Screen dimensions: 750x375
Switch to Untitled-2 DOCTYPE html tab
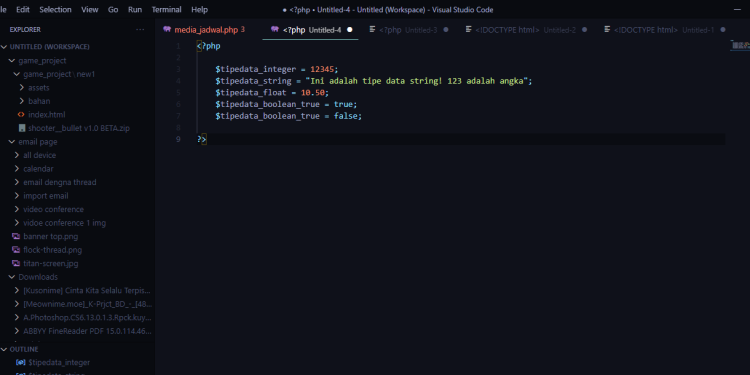[526, 30]
